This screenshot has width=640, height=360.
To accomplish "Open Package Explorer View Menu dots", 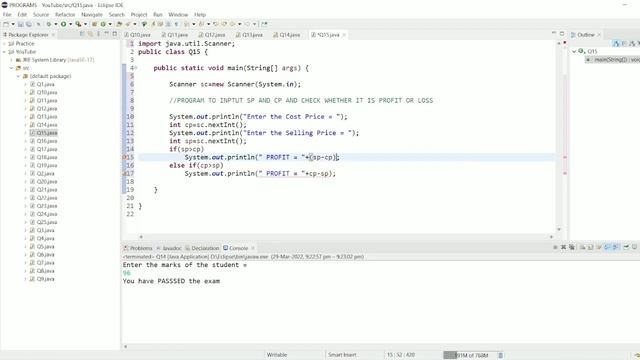I will [98, 34].
